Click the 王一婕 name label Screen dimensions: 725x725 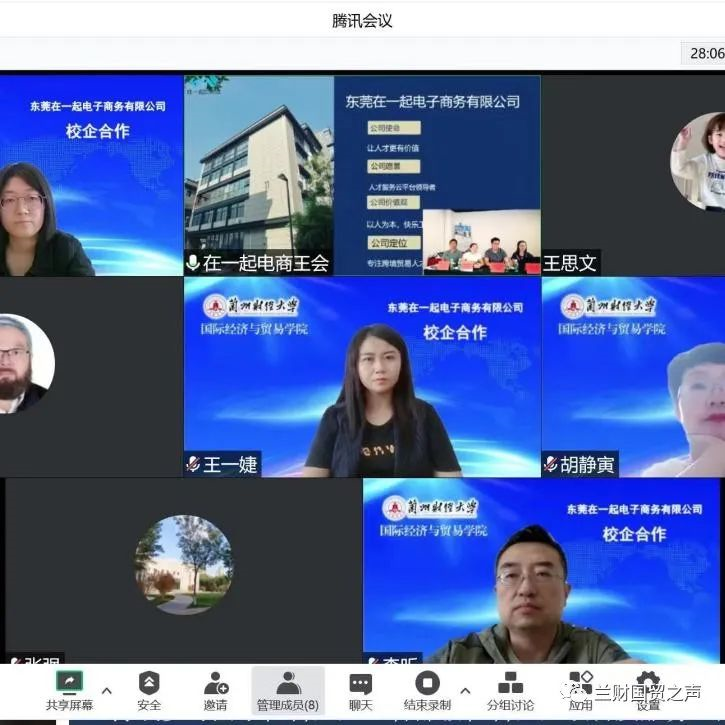coord(230,464)
